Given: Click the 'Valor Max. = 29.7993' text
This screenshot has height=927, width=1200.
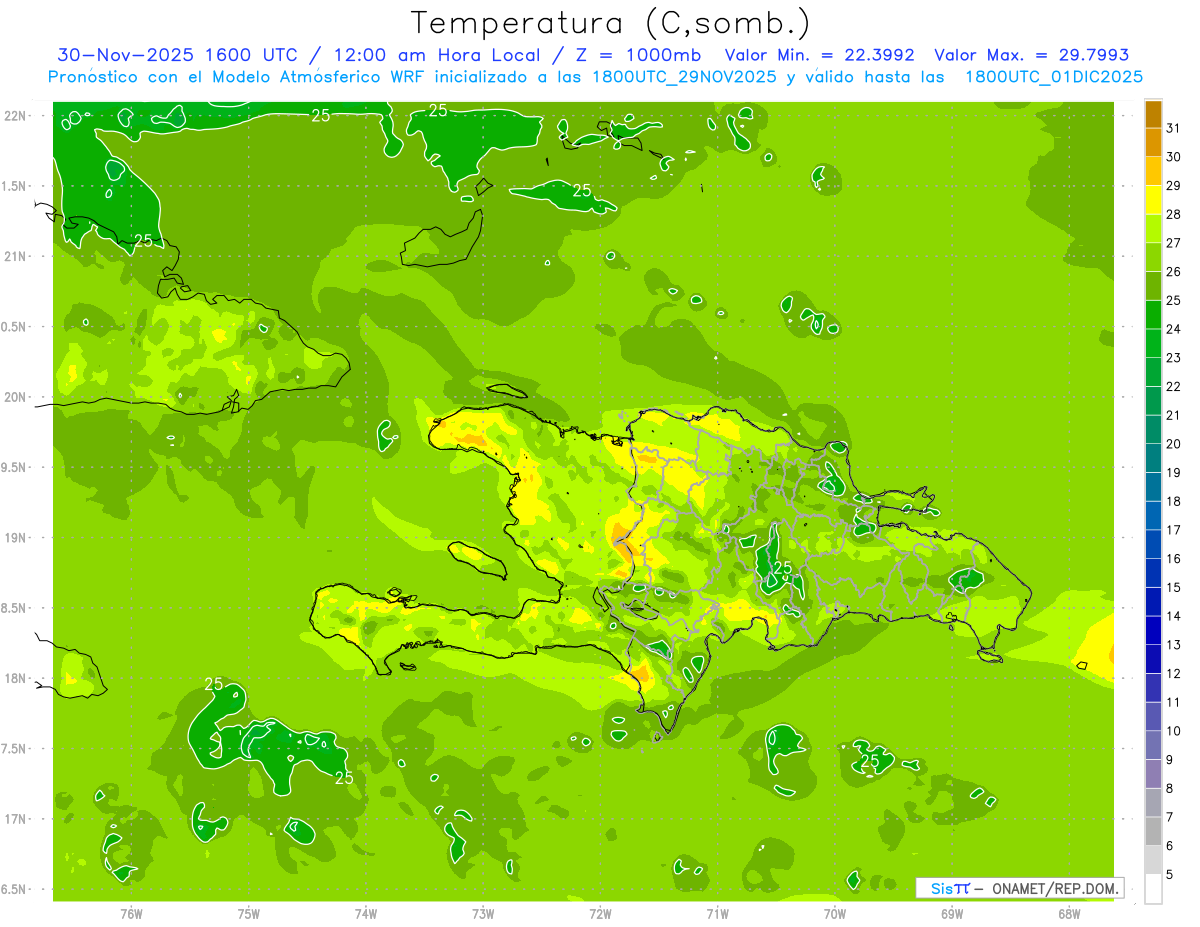Looking at the screenshot, I should (1032, 55).
